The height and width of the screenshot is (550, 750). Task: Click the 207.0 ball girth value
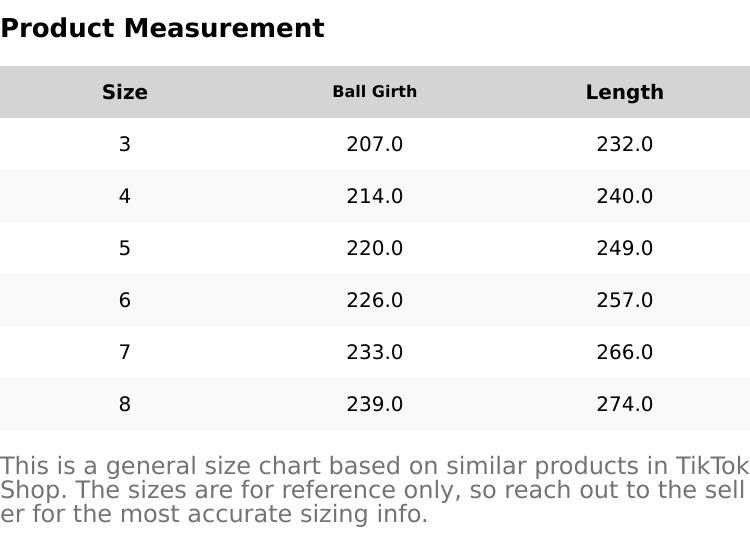(375, 144)
